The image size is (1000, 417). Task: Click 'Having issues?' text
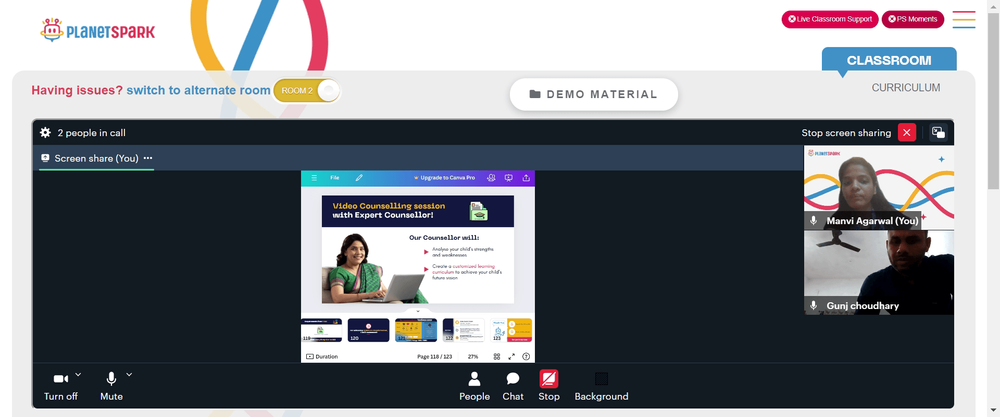[77, 91]
